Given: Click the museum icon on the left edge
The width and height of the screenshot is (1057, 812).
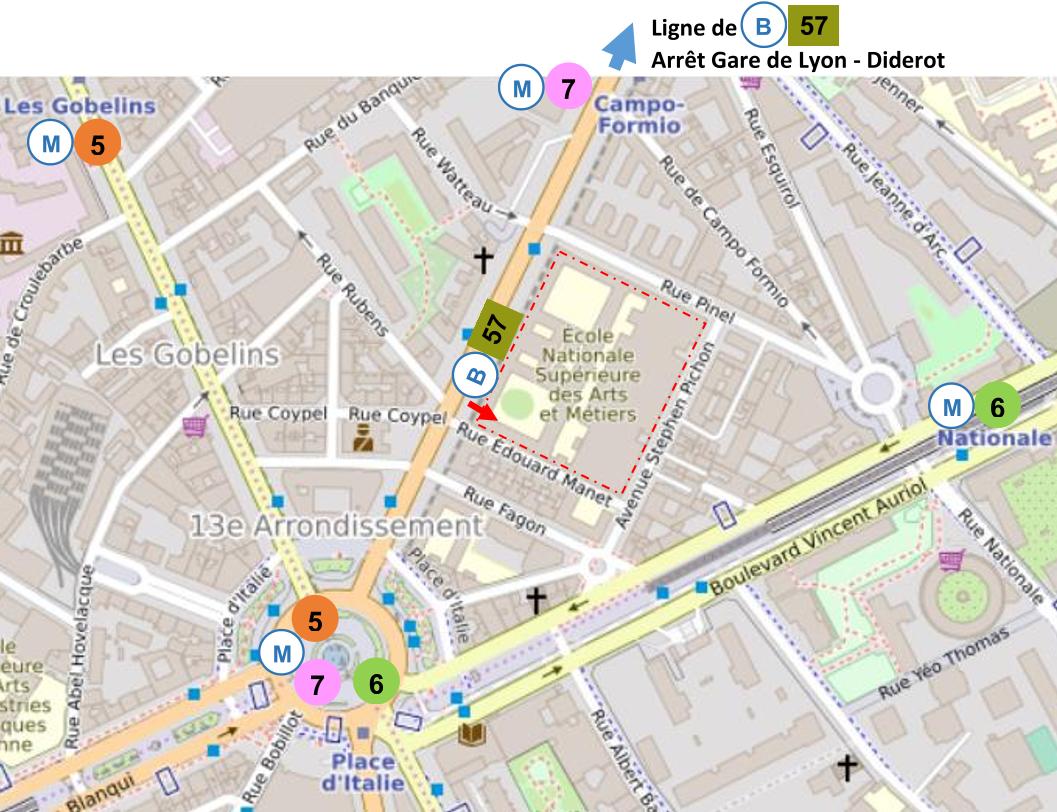Looking at the screenshot, I should point(12,243).
